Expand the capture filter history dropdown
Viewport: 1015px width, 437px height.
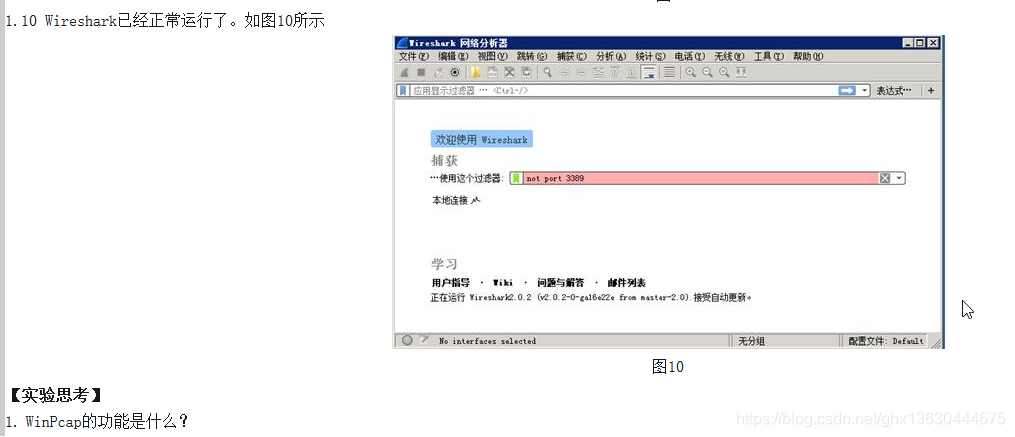[x=899, y=178]
